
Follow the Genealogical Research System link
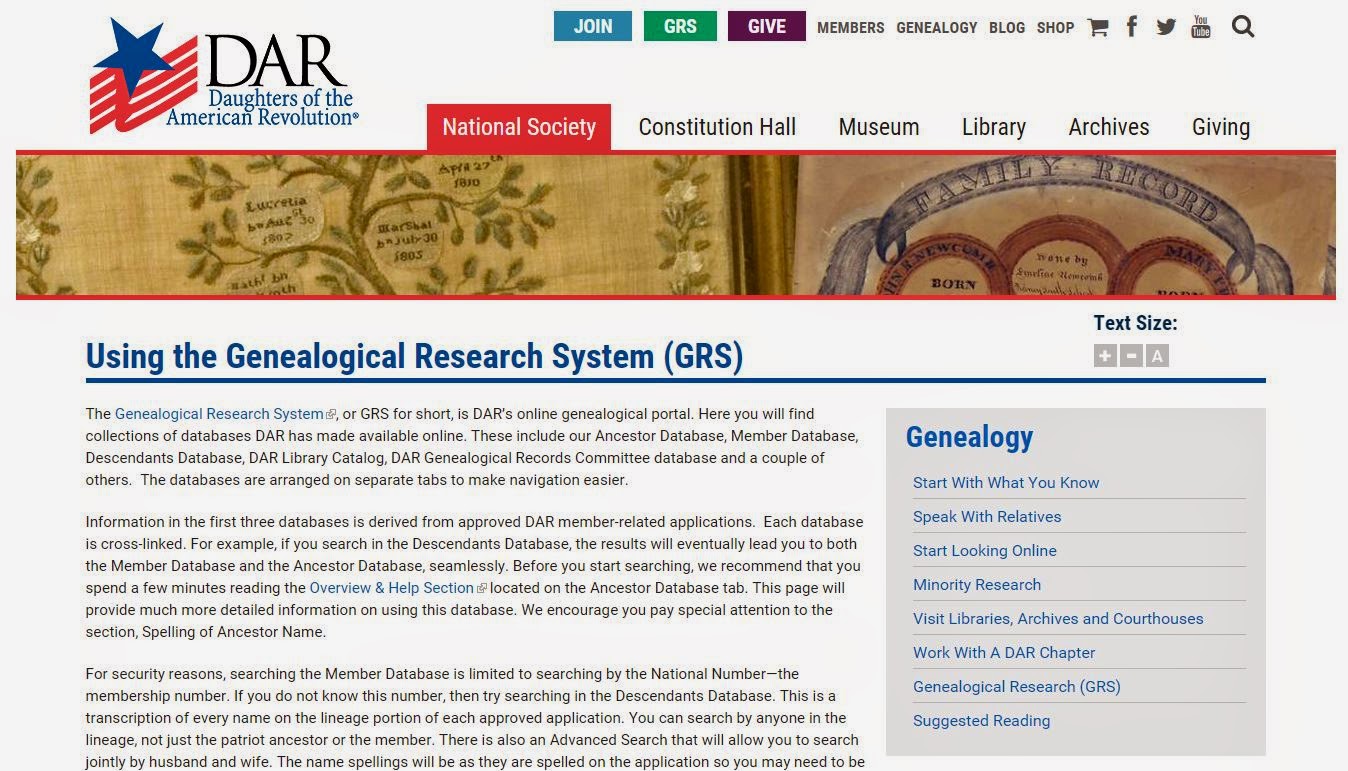tap(220, 414)
